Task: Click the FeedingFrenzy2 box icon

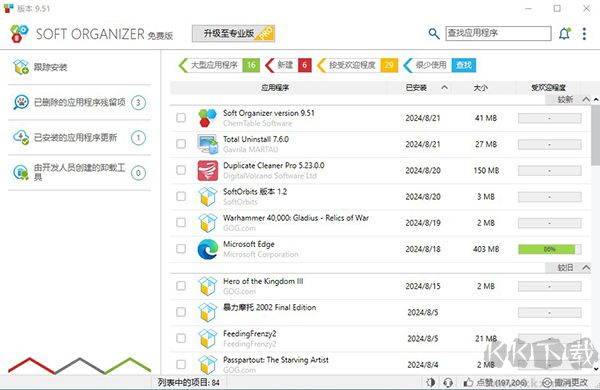Action: 208,339
